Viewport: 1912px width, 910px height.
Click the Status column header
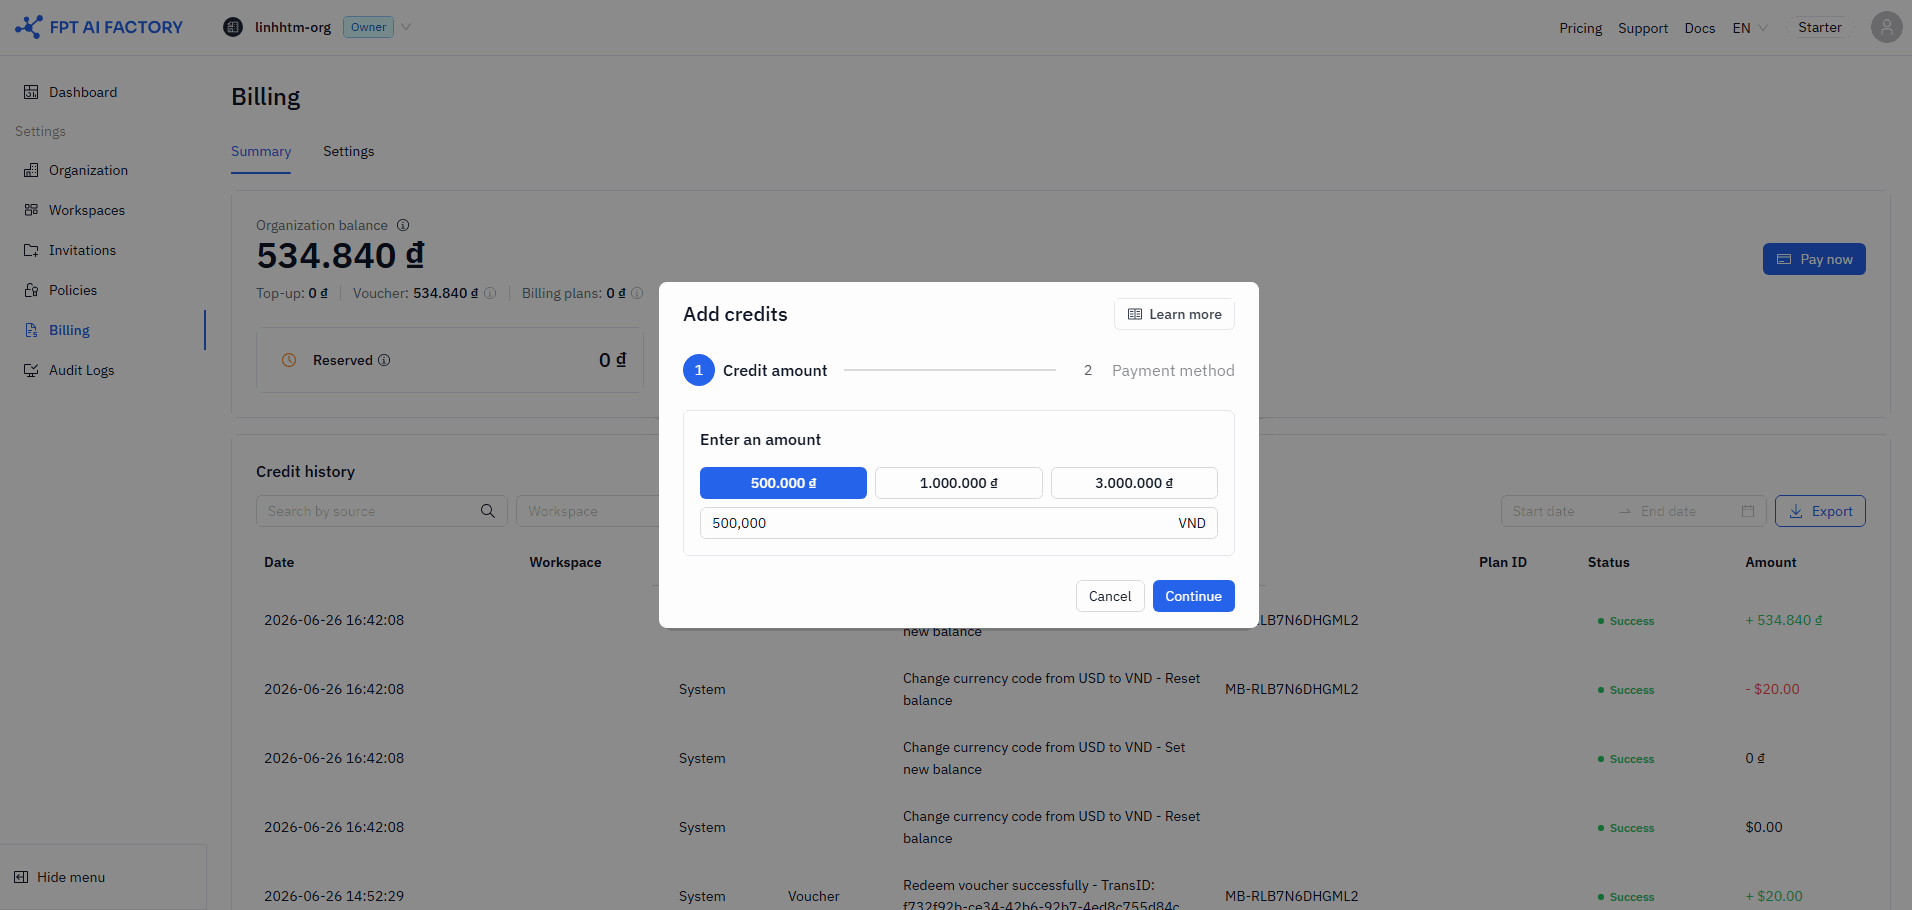(x=1608, y=562)
